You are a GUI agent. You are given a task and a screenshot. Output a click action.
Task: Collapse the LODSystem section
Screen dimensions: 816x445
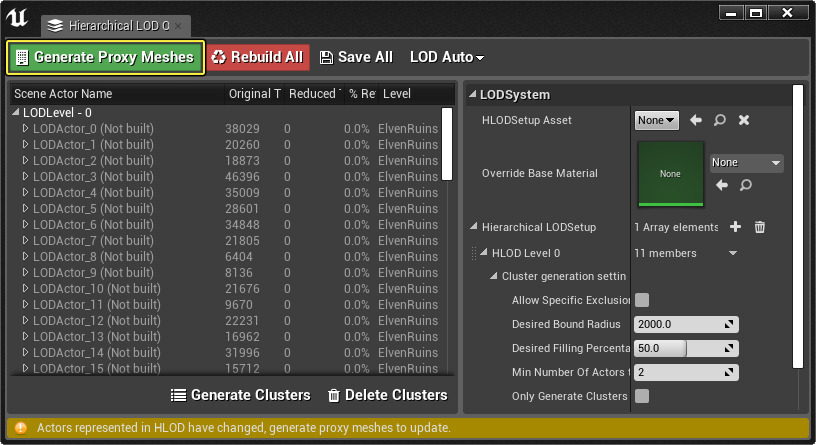473,94
